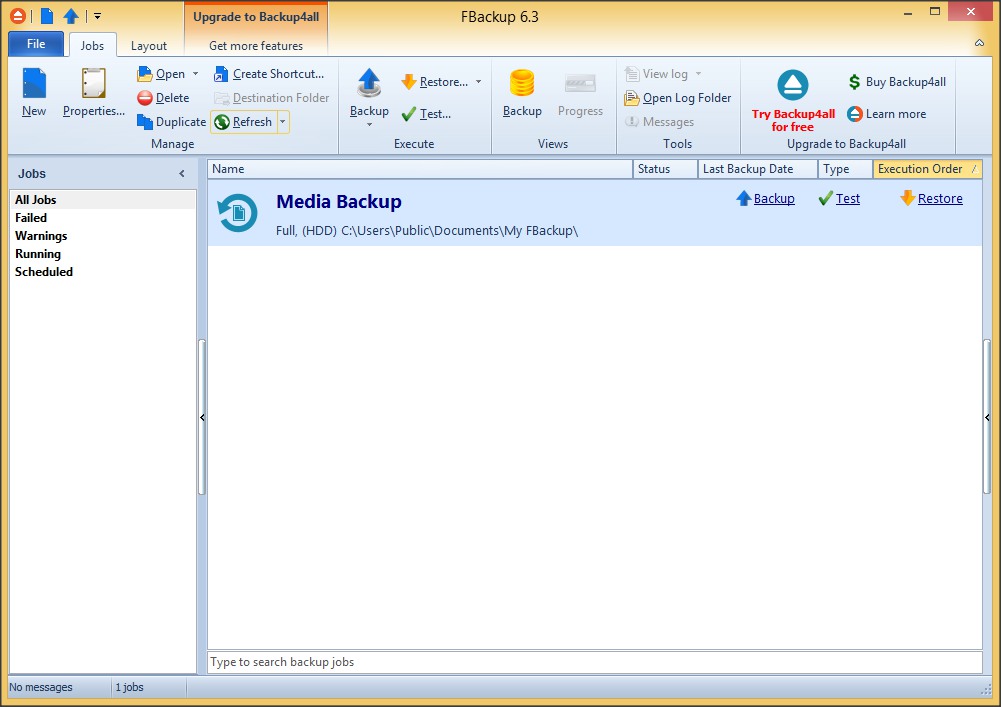This screenshot has width=1001, height=707.
Task: Click the Media Backup job title
Action: 339,202
